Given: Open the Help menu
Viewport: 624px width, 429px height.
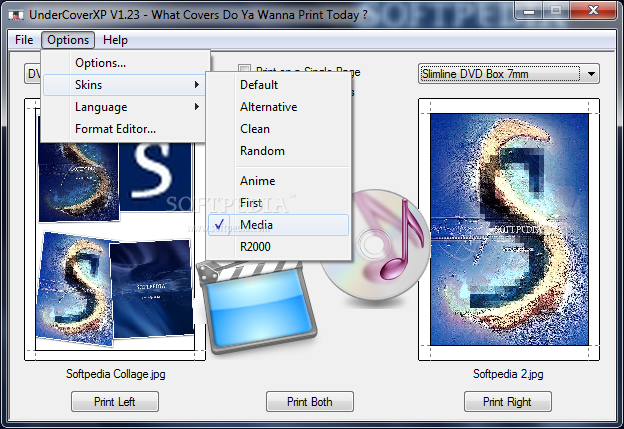Looking at the screenshot, I should (x=115, y=40).
